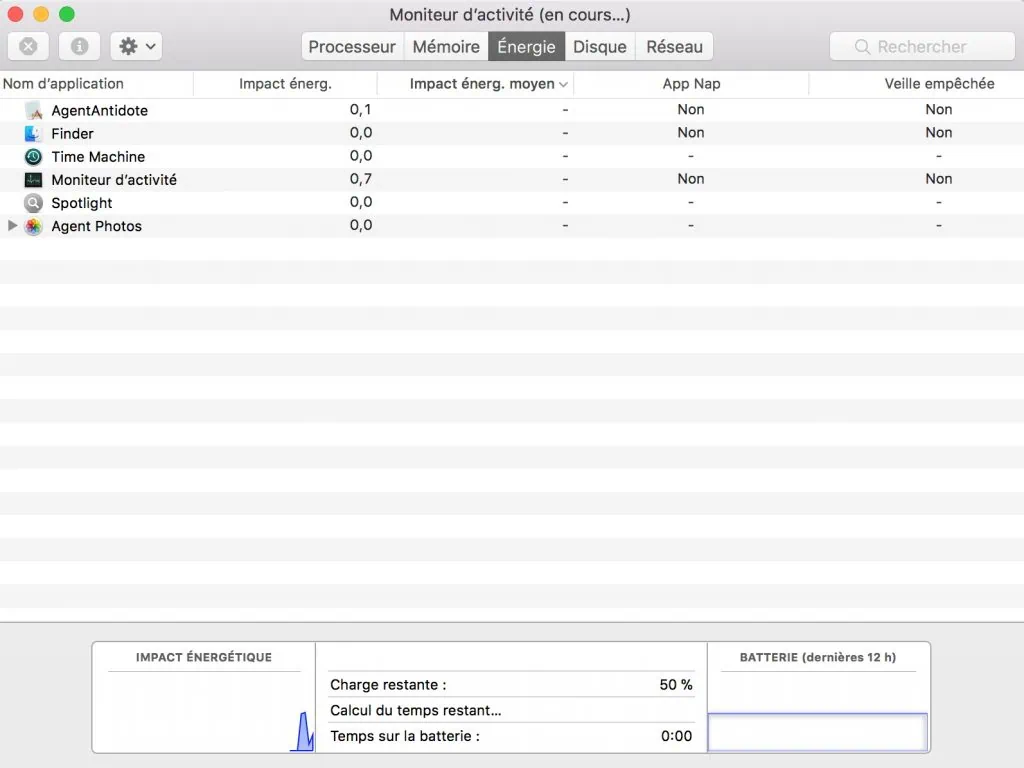
Task: Click the Finder icon in the process list
Action: 34,133
